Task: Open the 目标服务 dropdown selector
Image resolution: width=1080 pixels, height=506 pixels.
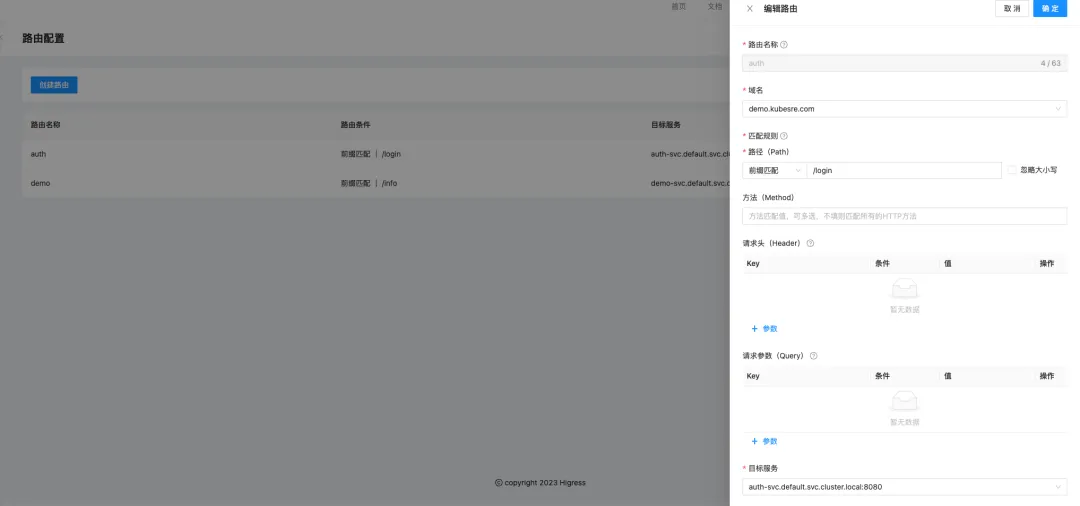Action: (904, 487)
